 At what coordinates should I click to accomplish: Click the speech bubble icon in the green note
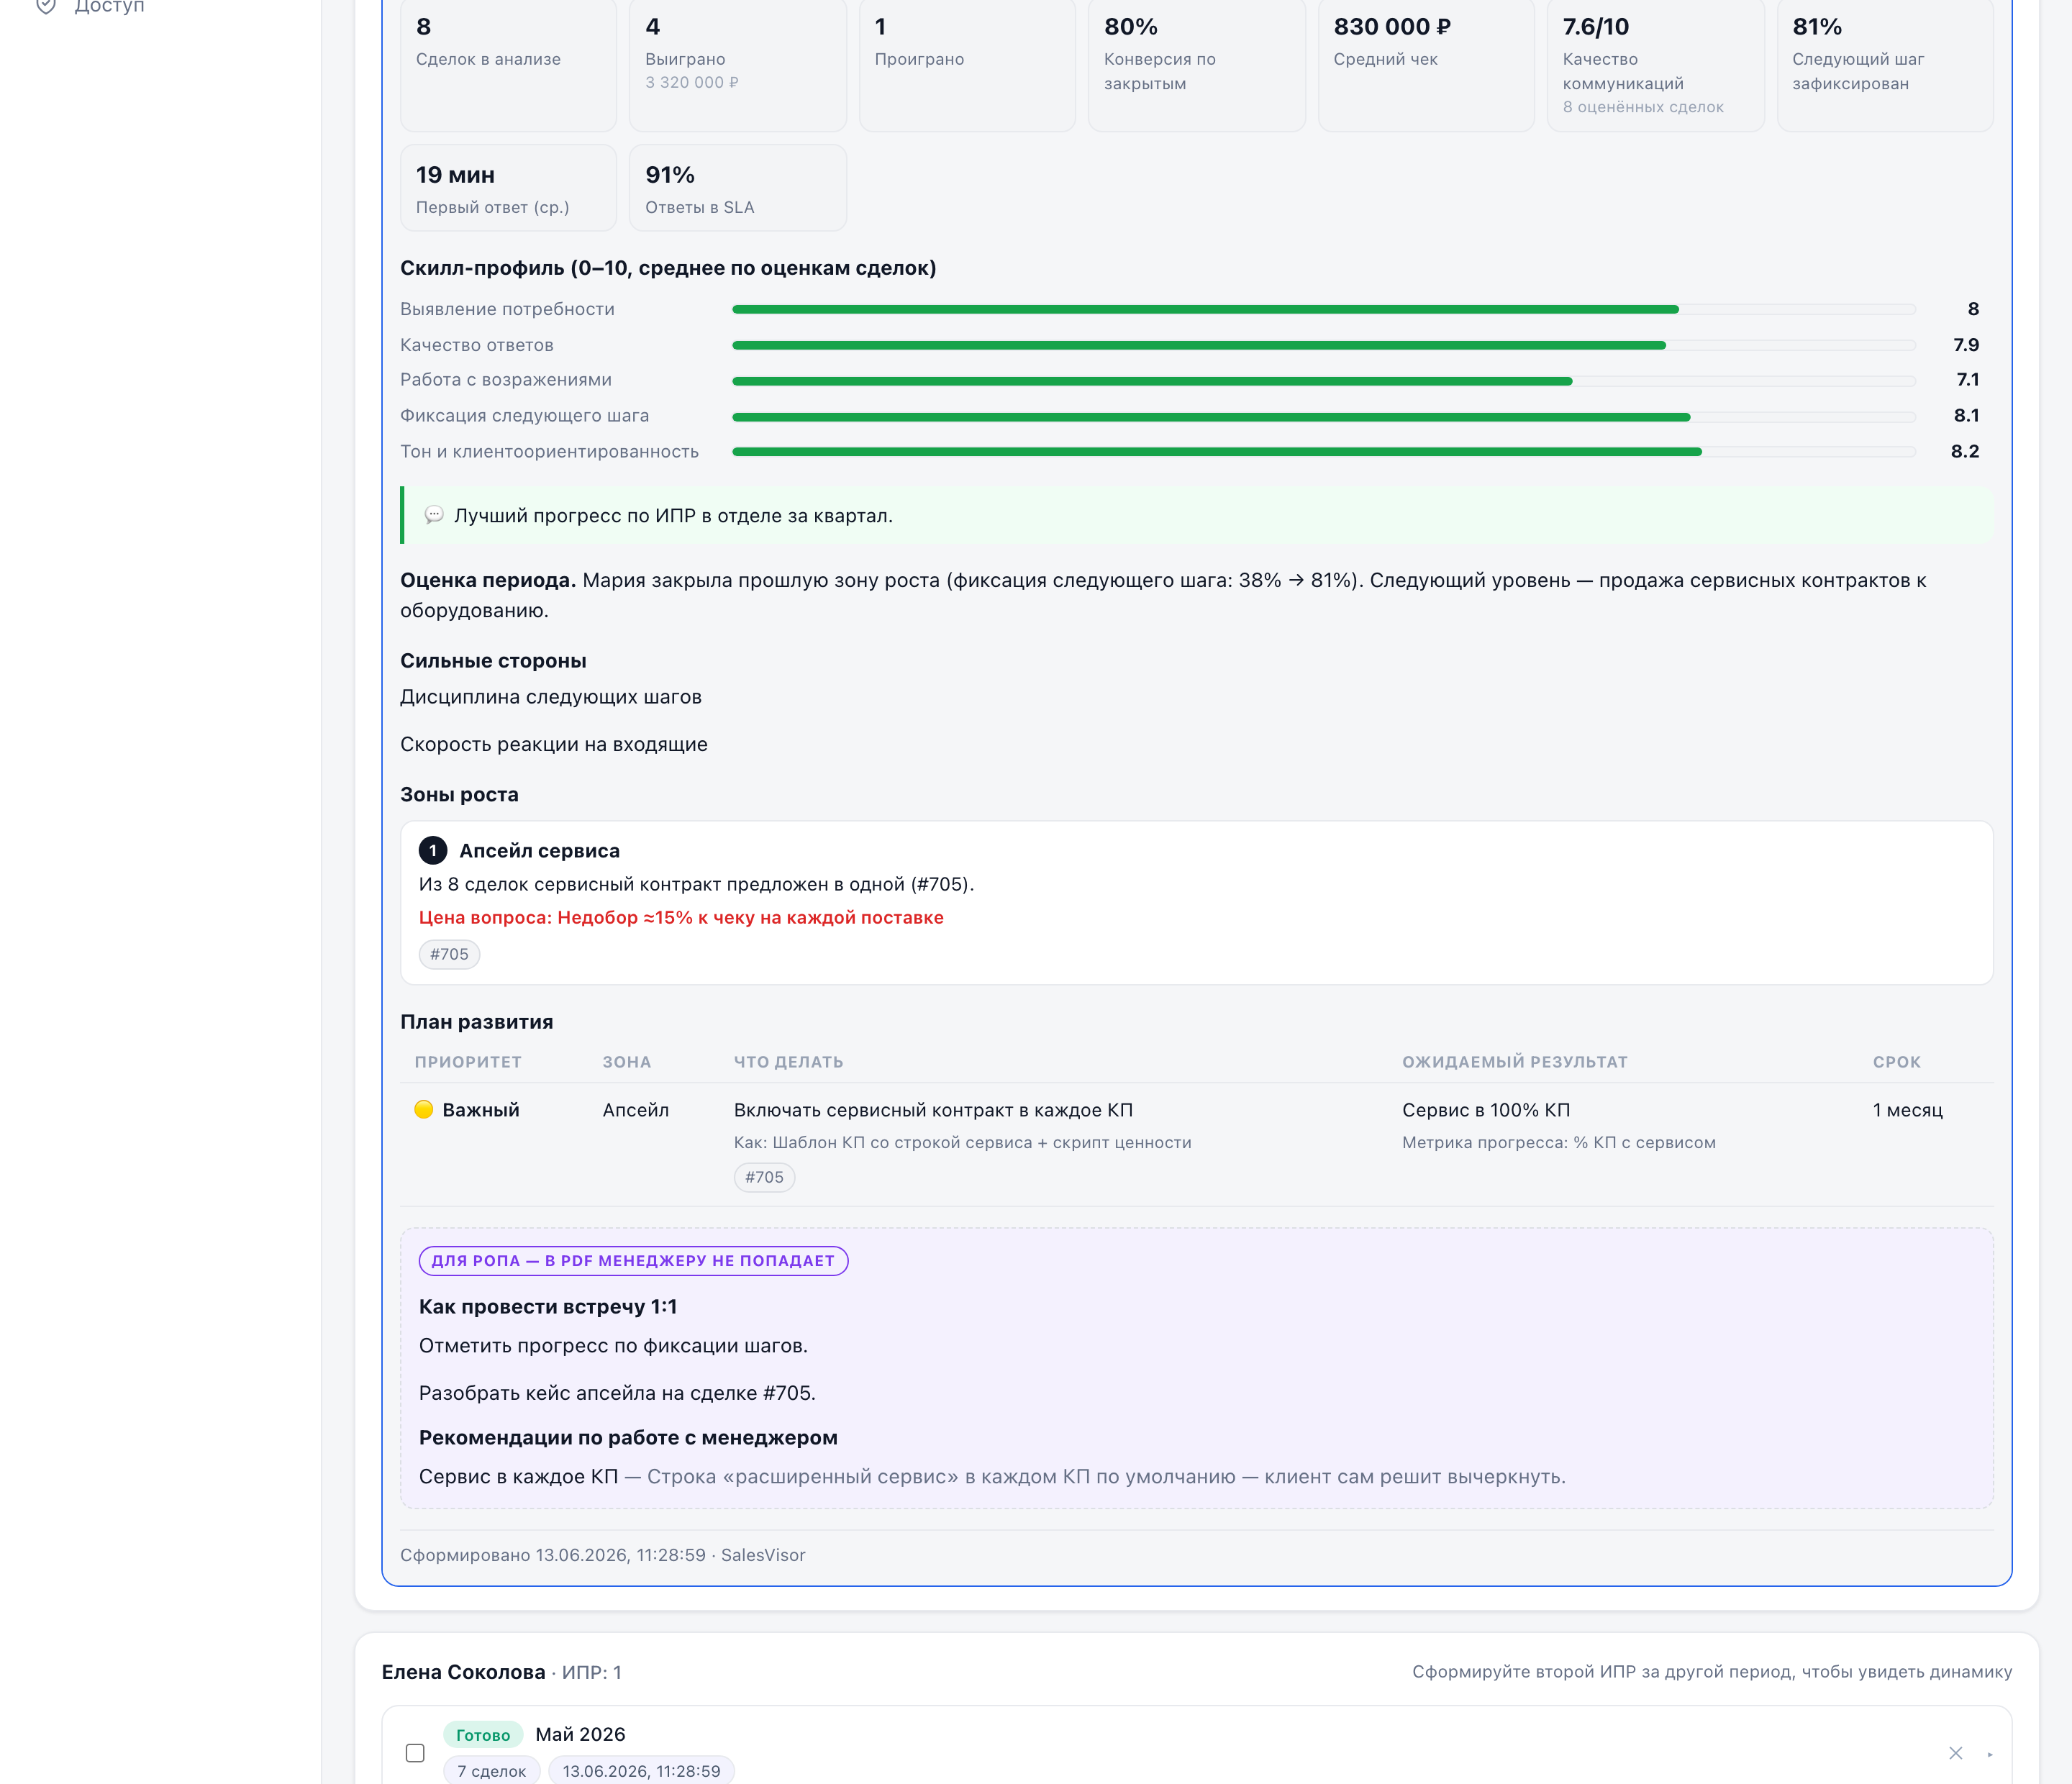click(x=434, y=515)
